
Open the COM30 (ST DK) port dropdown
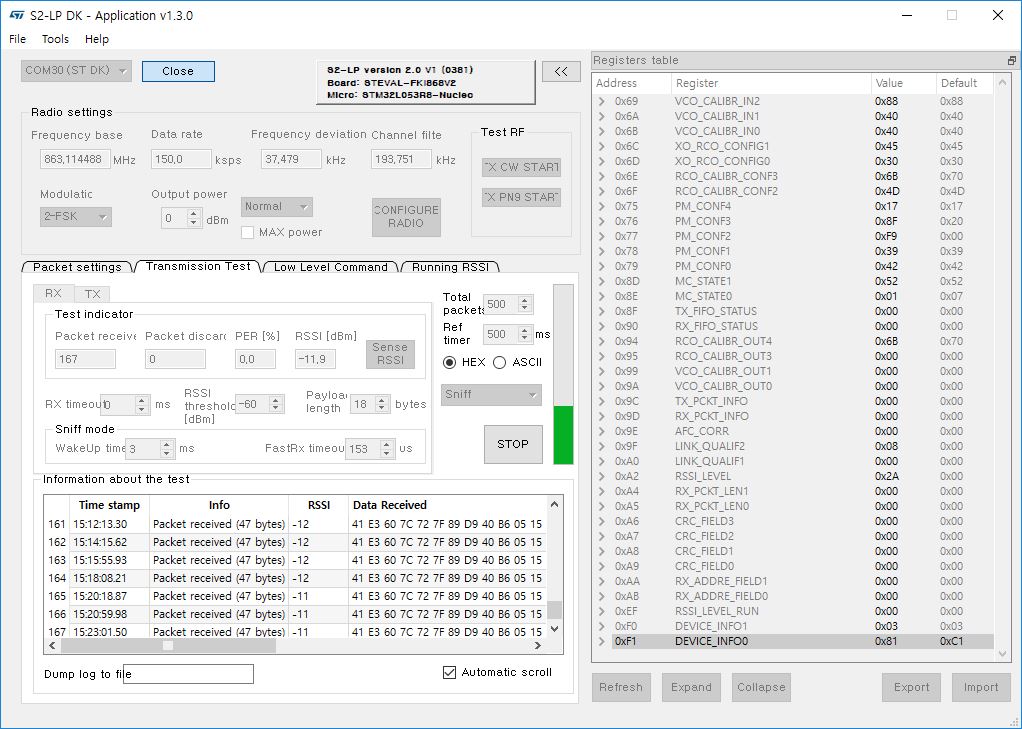[76, 71]
